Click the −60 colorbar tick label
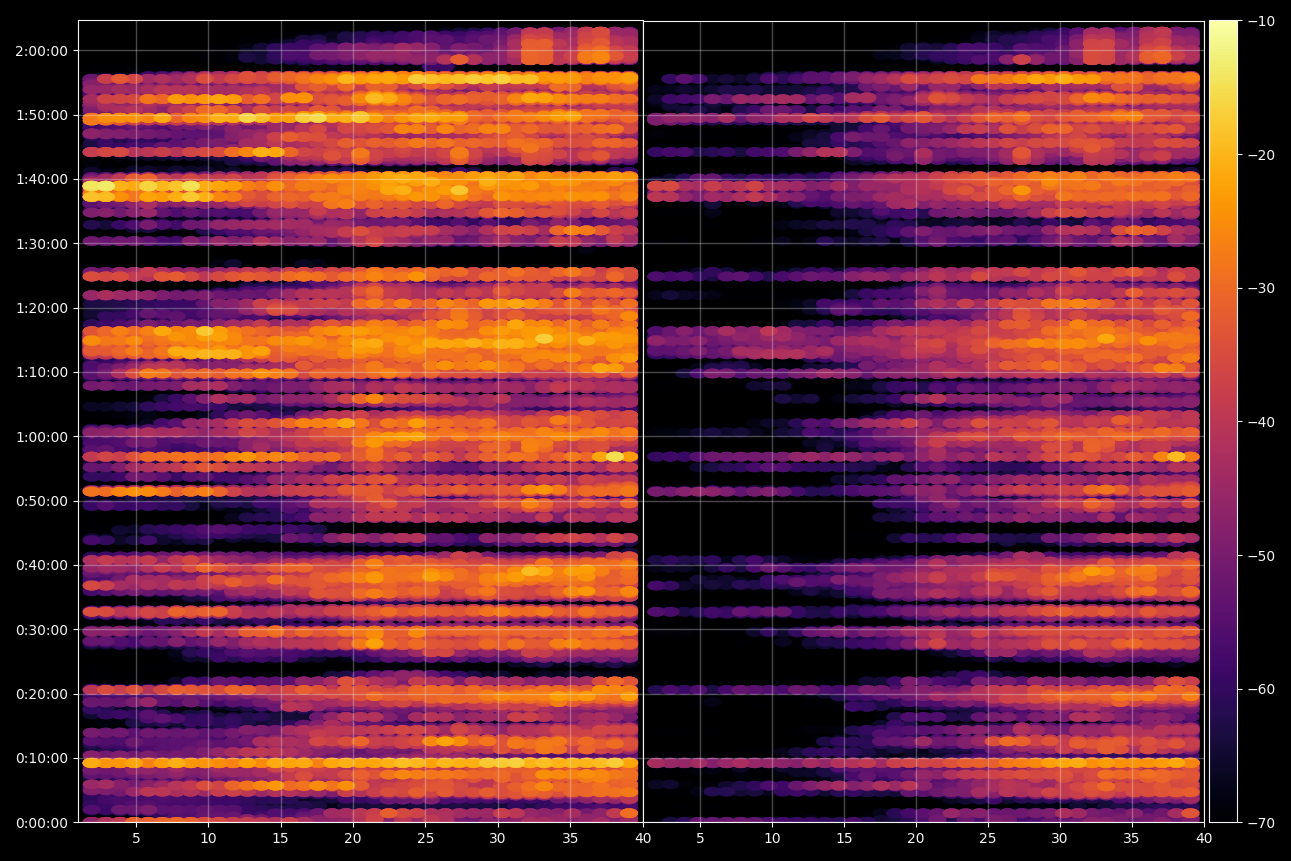 pyautogui.click(x=1259, y=689)
